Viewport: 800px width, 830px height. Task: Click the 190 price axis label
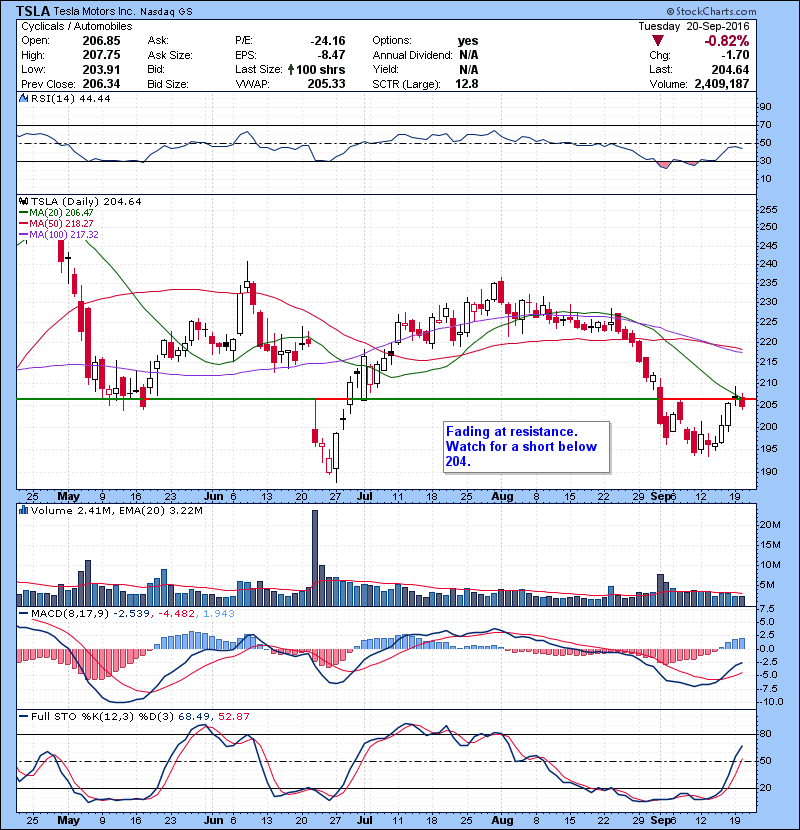(x=768, y=472)
